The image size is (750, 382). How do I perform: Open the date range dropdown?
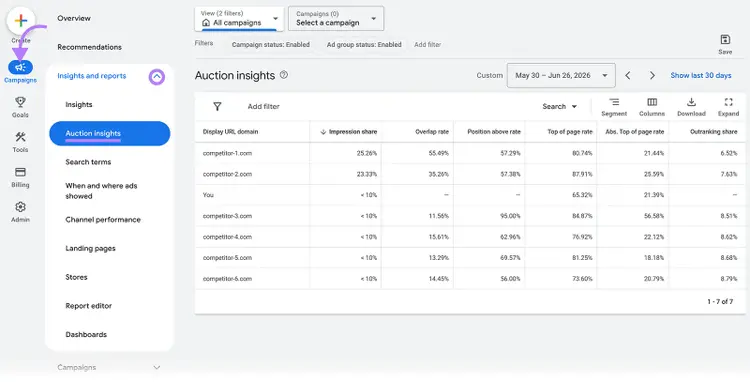tap(561, 76)
